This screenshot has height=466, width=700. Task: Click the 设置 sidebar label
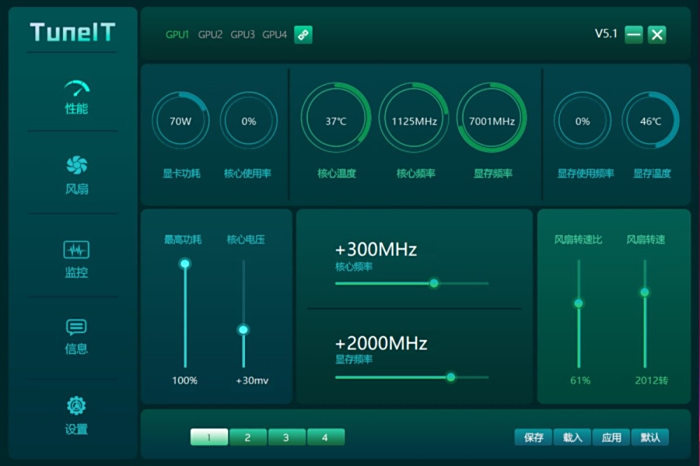click(x=76, y=429)
